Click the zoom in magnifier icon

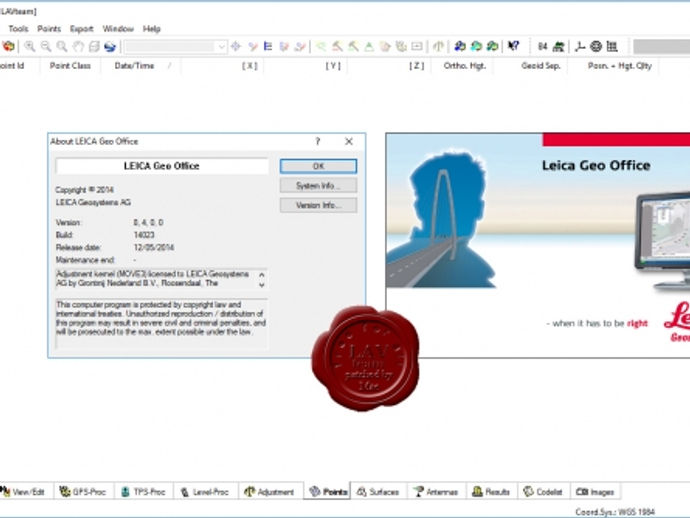(29, 46)
